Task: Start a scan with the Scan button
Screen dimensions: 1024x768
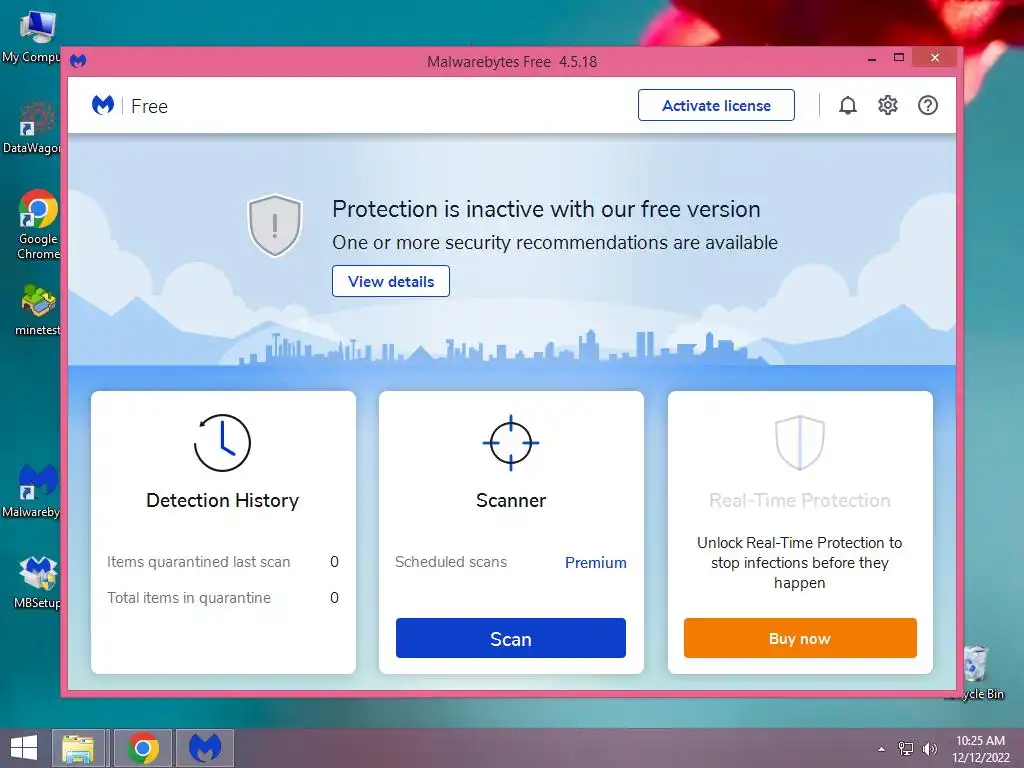Action: pyautogui.click(x=511, y=638)
